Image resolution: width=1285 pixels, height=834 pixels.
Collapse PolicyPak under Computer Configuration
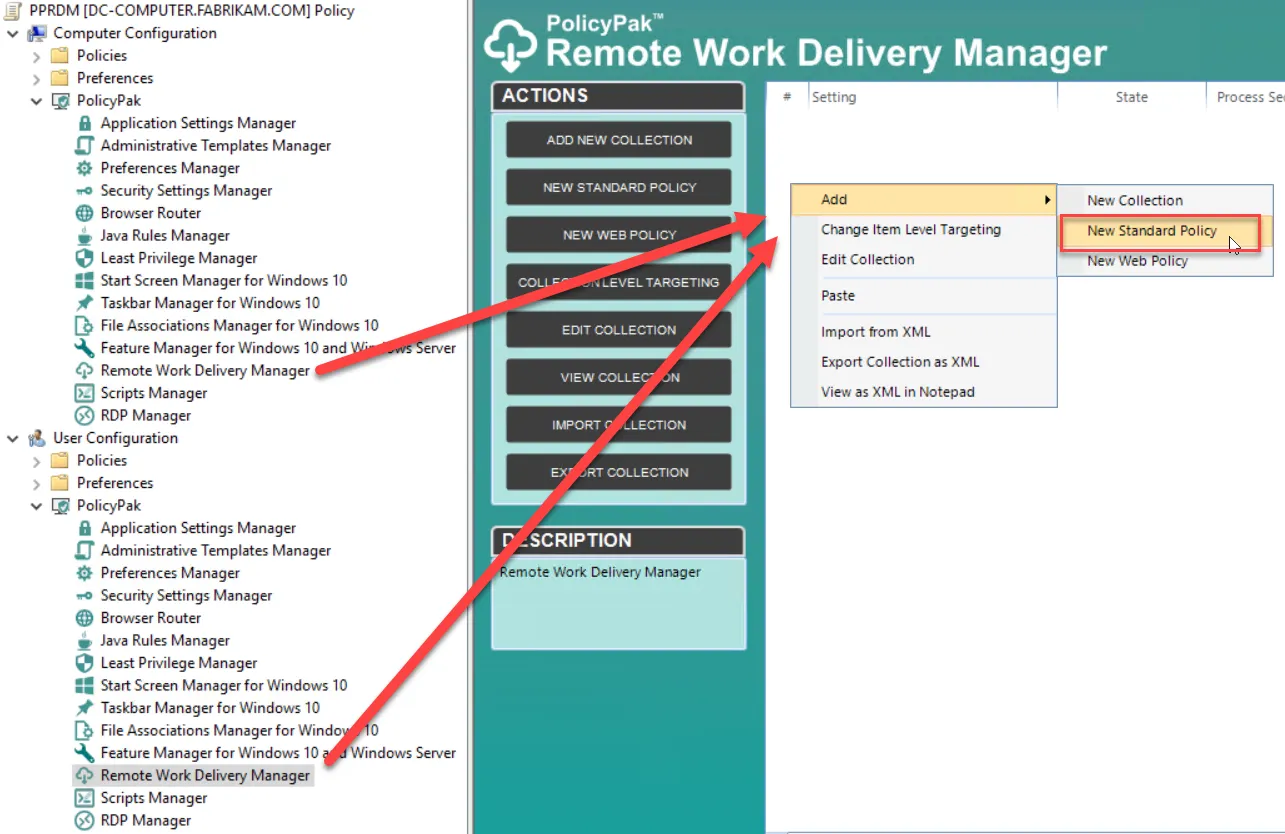click(x=37, y=101)
